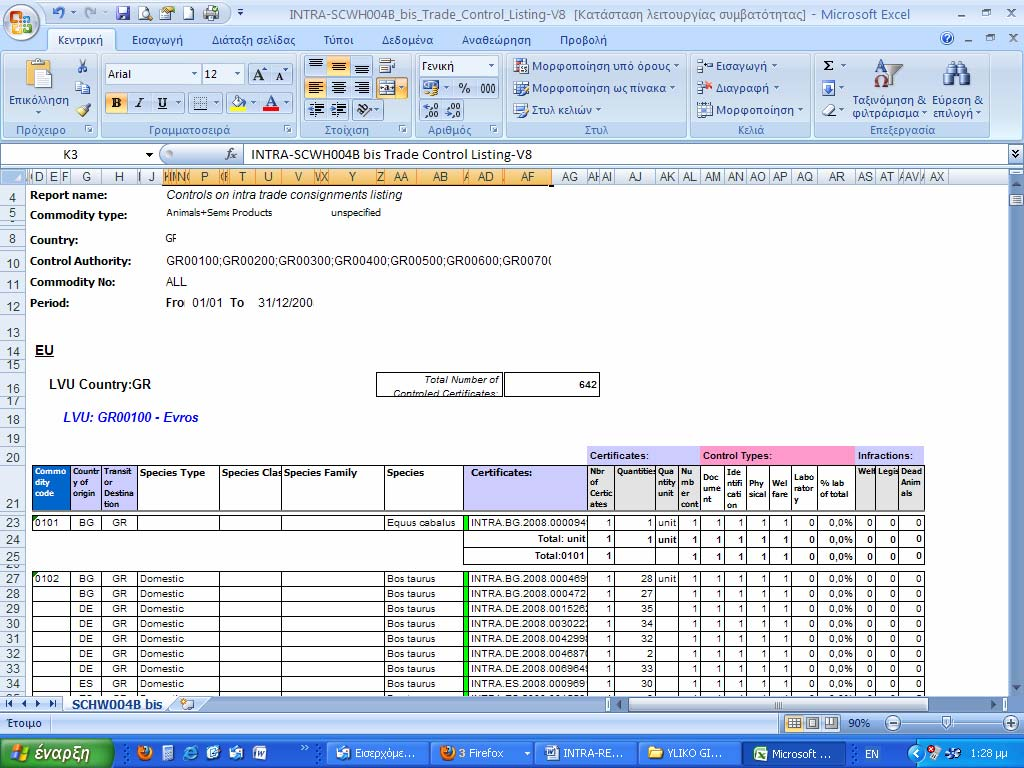Click Εισαγωγή cells insert button
Screen dimensions: 1024x768
tap(737, 66)
